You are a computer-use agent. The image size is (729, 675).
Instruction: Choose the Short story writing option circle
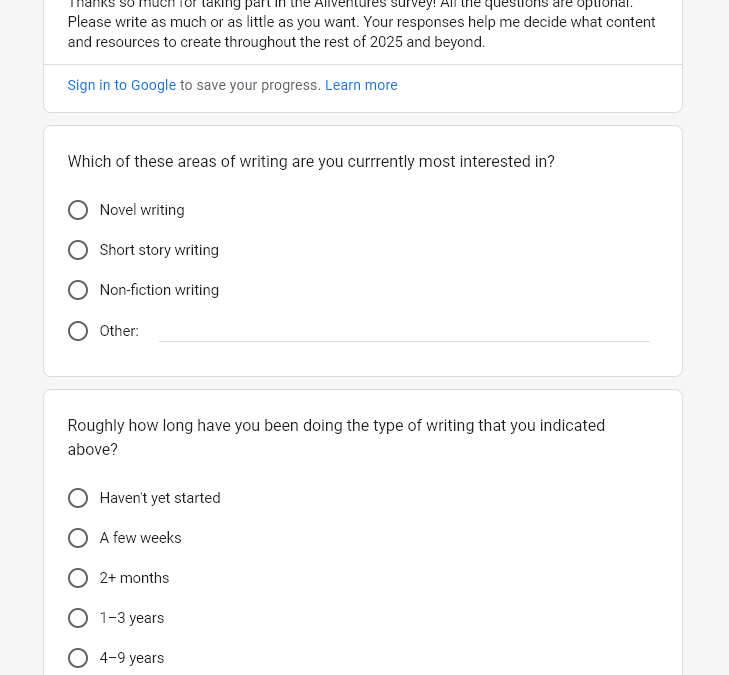(x=78, y=250)
